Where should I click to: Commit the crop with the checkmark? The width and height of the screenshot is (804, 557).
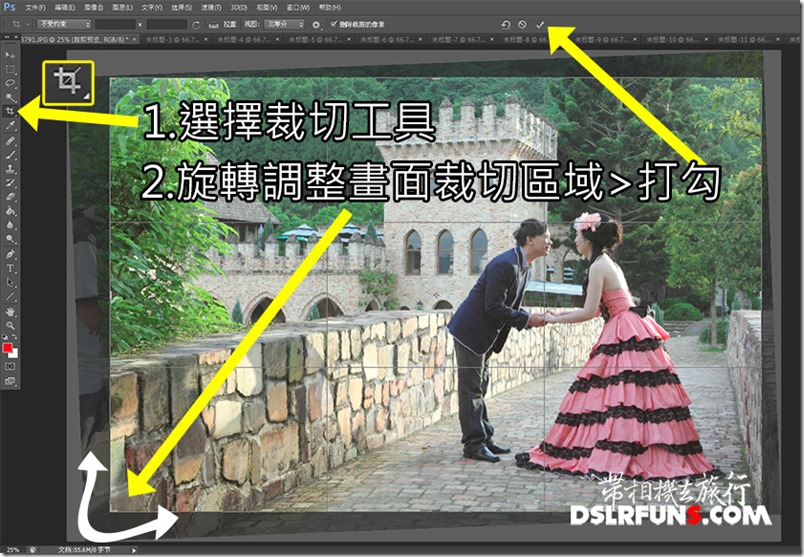pyautogui.click(x=540, y=23)
